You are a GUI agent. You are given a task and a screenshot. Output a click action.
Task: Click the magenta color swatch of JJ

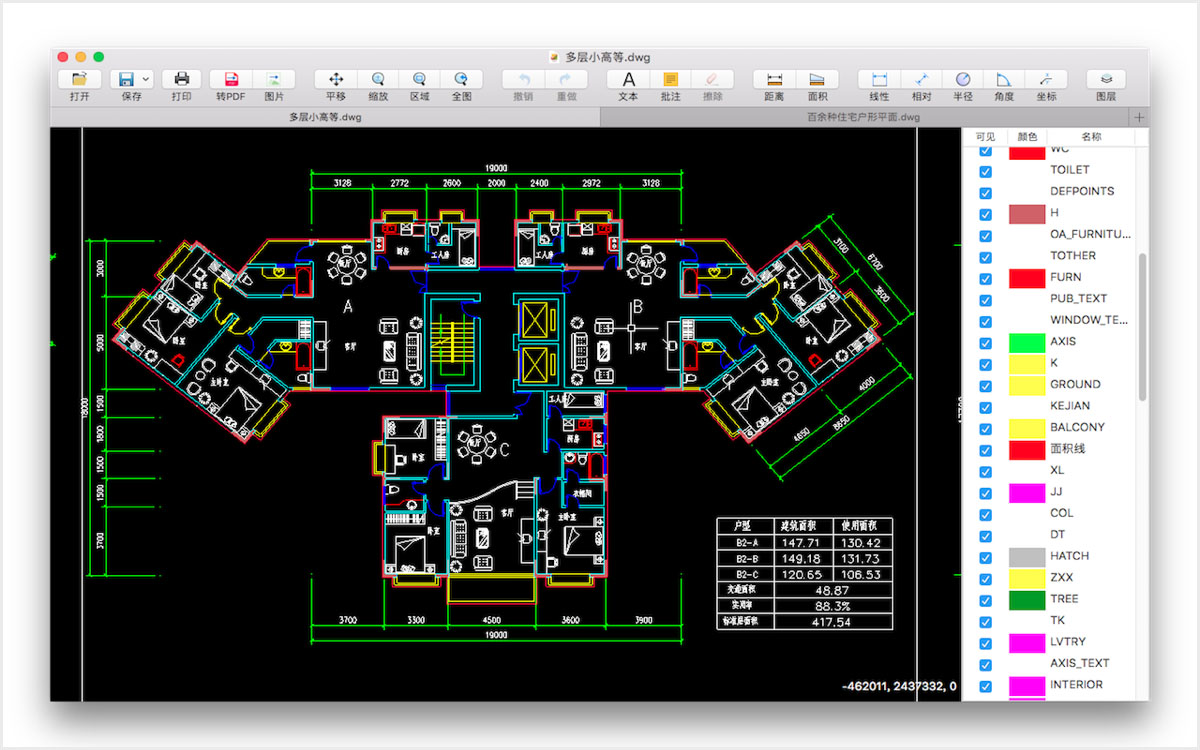tap(1027, 492)
